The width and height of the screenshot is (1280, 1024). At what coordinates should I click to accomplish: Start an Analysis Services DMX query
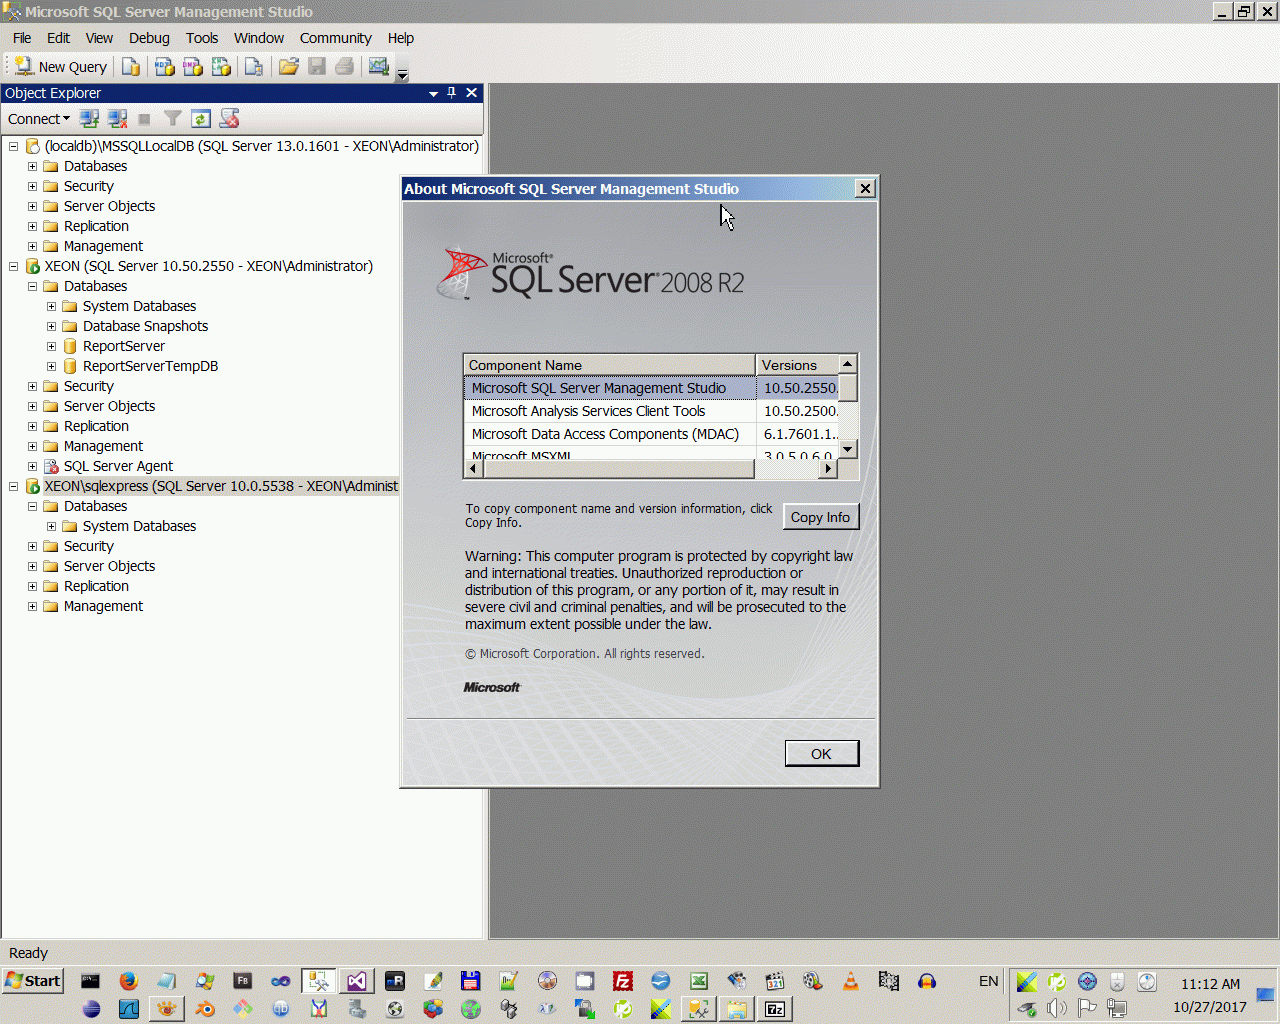click(x=192, y=67)
